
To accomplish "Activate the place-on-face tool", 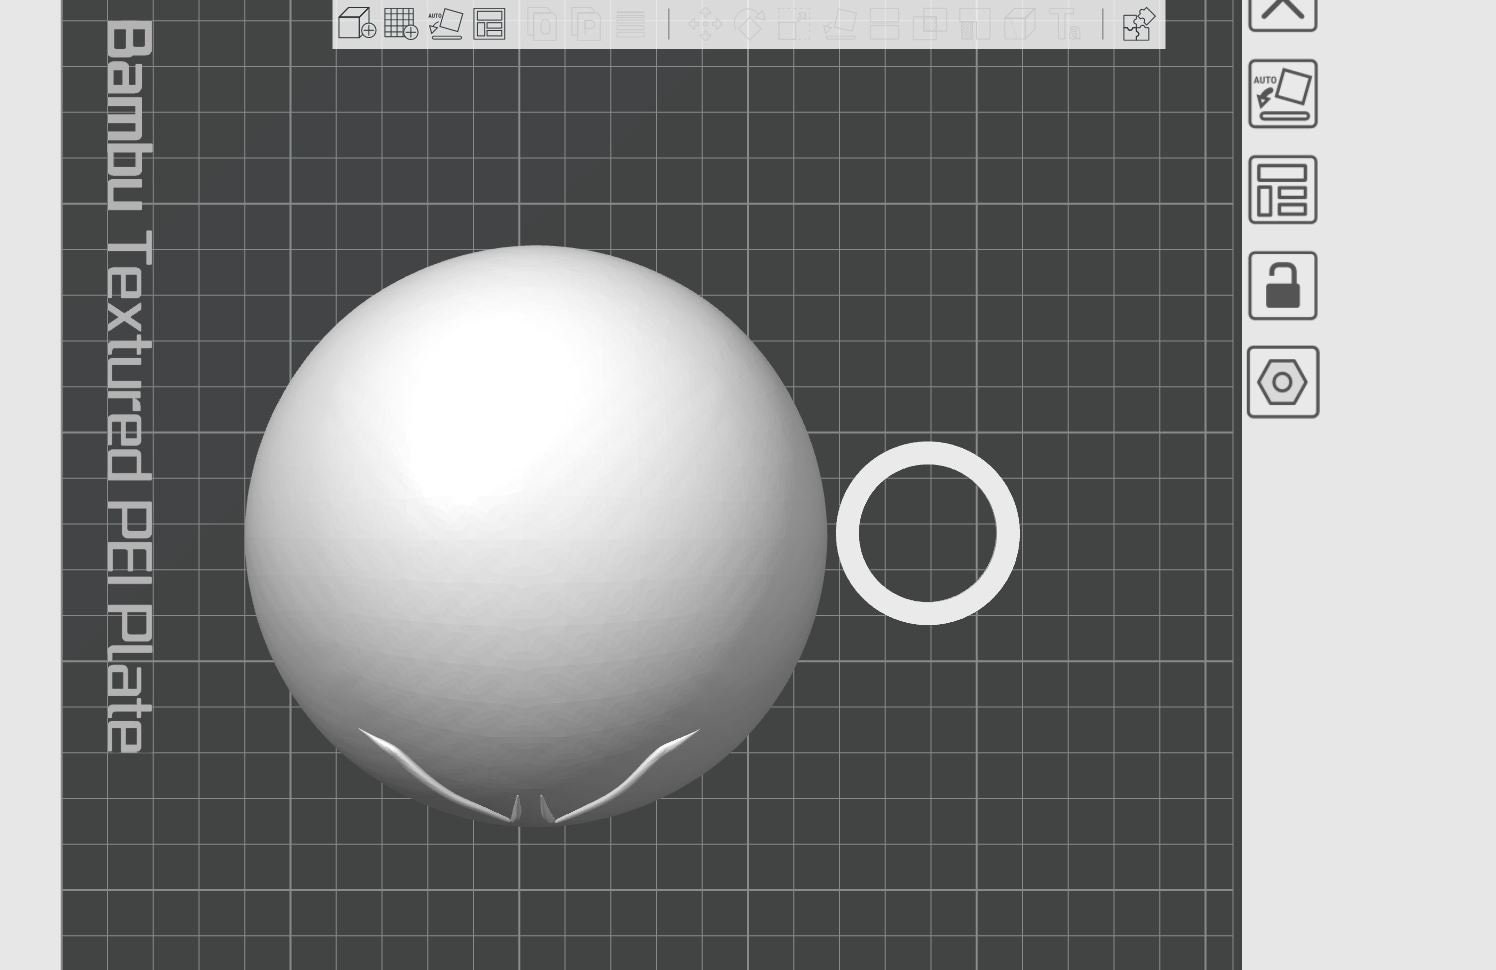I will pyautogui.click(x=841, y=24).
